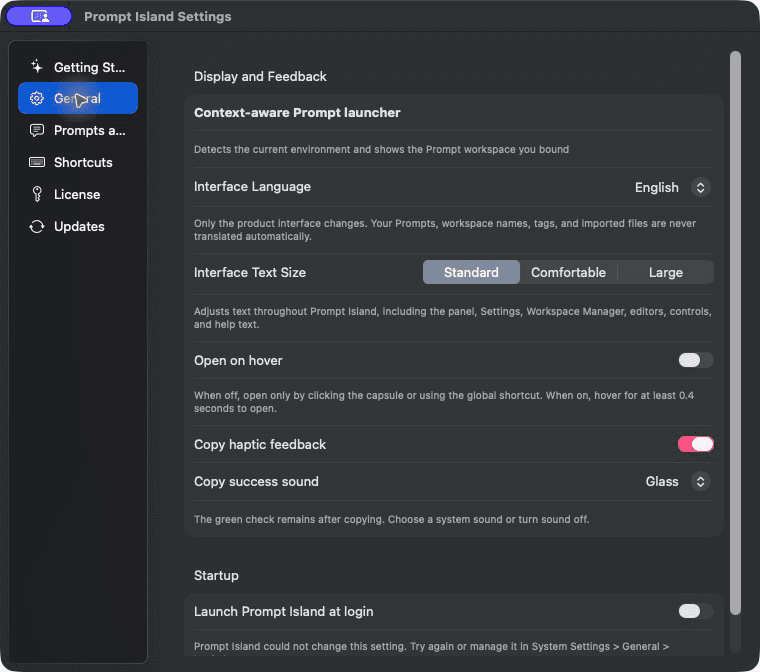Viewport: 760px width, 672px height.
Task: Open the Getting St... sidebar section
Action: 78,67
